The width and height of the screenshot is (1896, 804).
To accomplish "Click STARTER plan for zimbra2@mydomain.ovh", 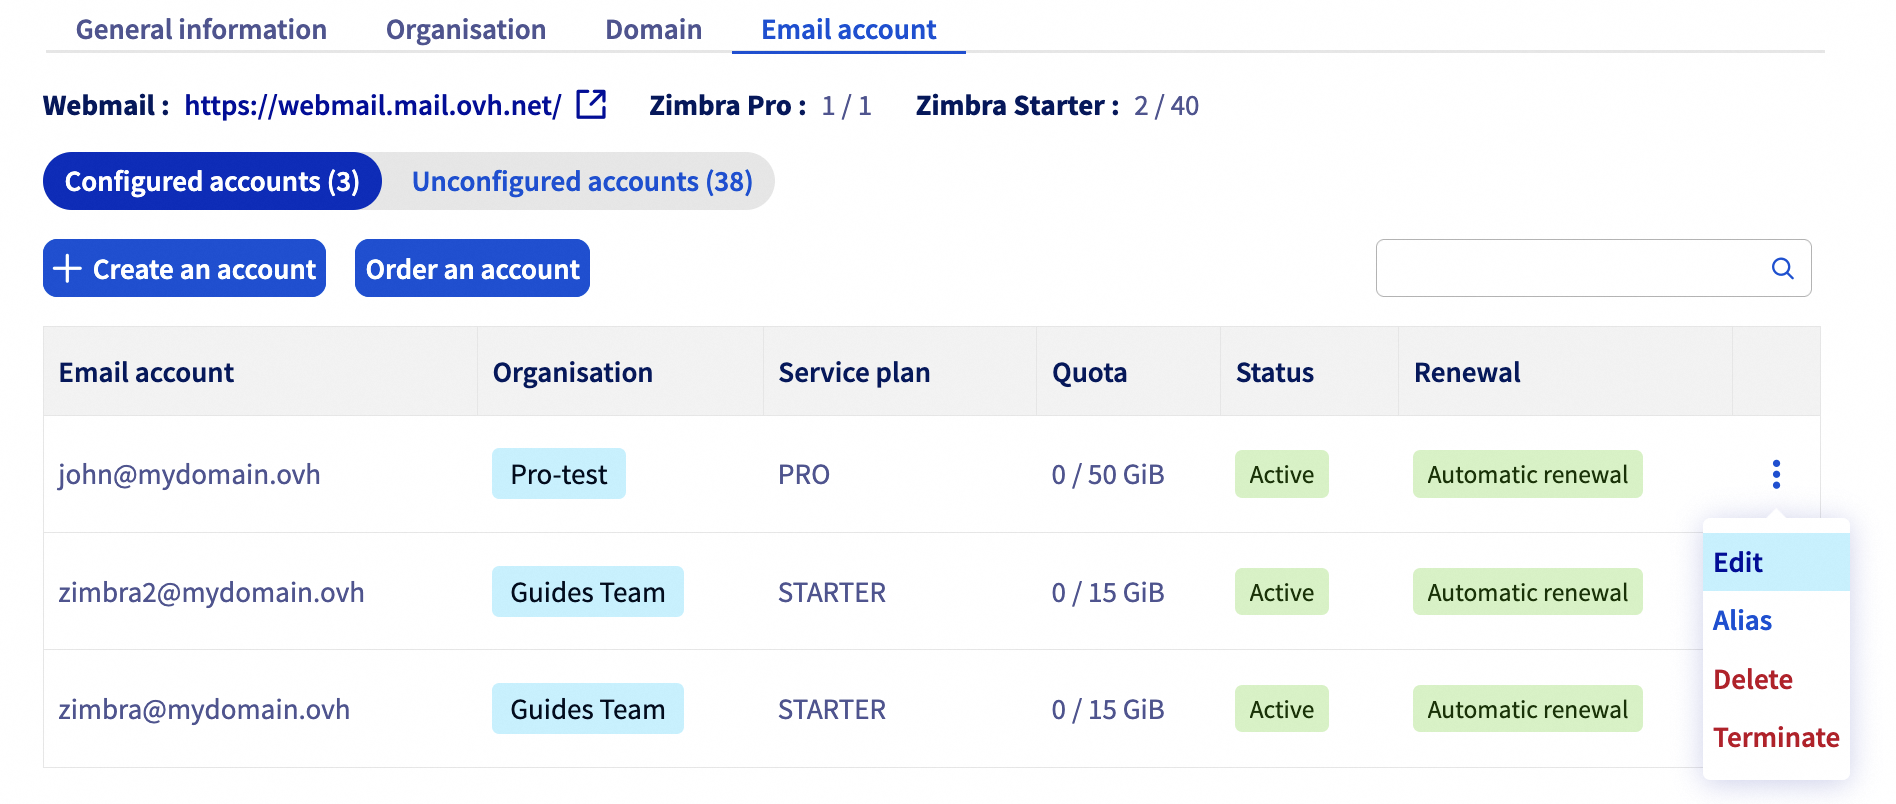I will pos(832,592).
